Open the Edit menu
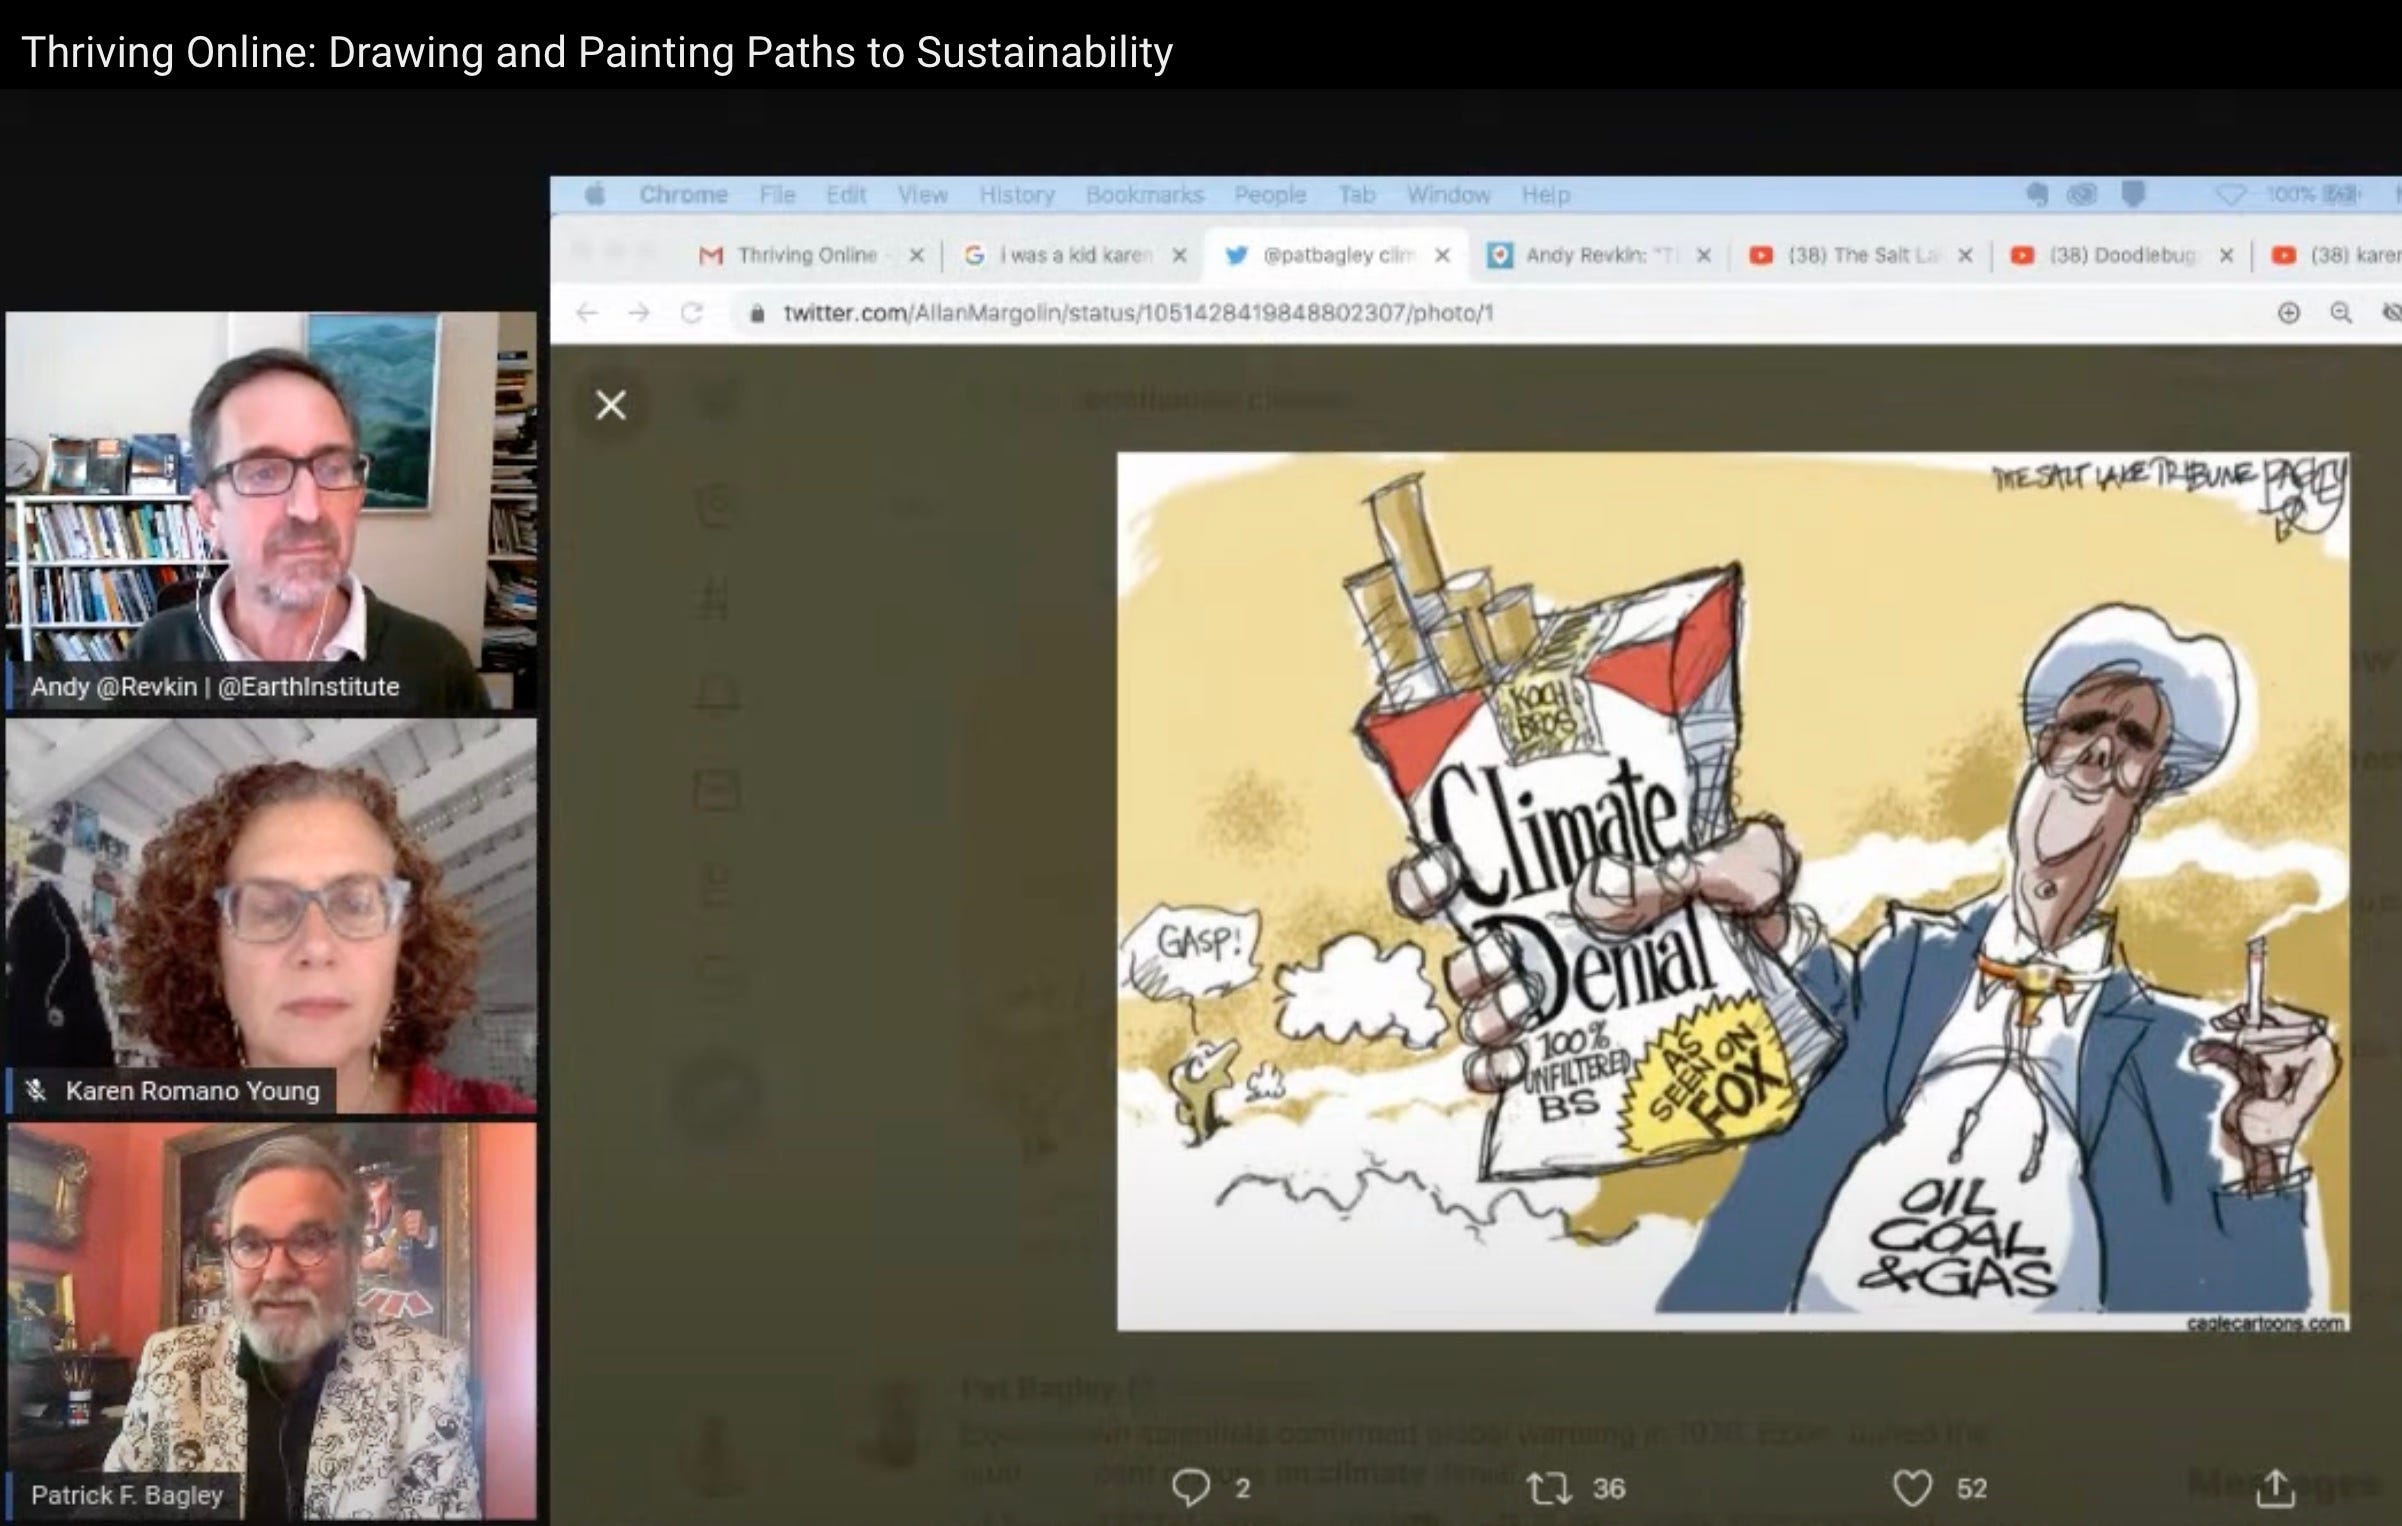The image size is (2402, 1526). click(x=846, y=195)
